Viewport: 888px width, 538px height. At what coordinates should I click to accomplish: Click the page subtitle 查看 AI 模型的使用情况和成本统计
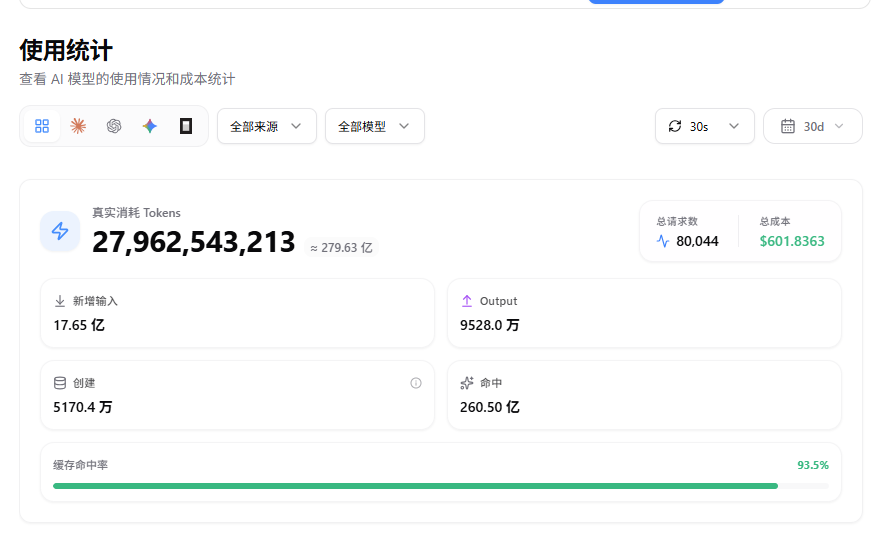[127, 79]
